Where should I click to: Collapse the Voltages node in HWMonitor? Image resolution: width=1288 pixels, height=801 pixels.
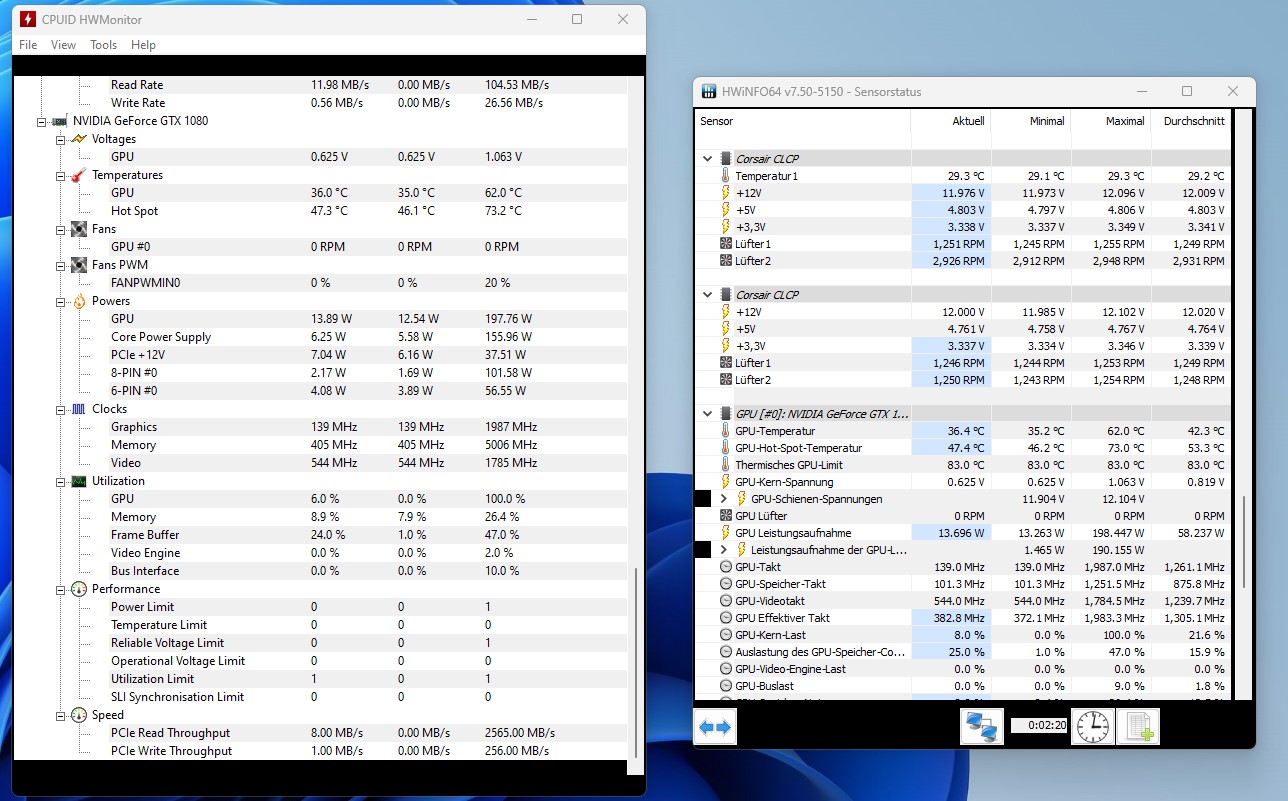click(61, 139)
